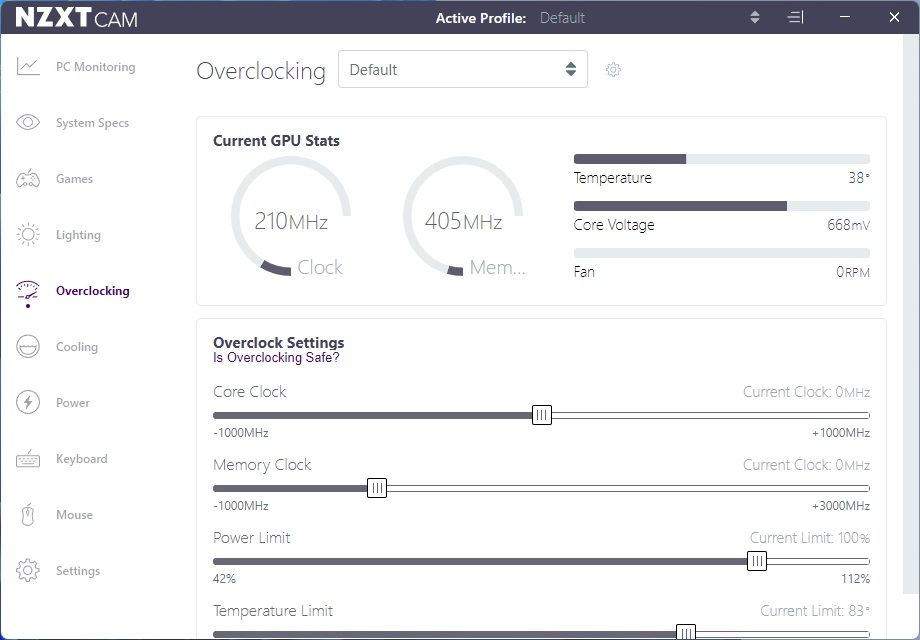This screenshot has width=920, height=640.
Task: Click the Games controller icon
Action: point(28,178)
